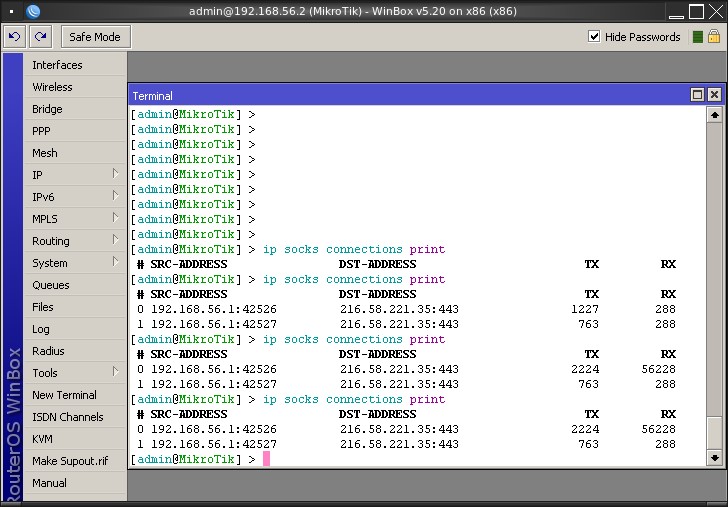This screenshot has width=728, height=507.
Task: Click the terminal scrollbar up arrow
Action: [715, 115]
